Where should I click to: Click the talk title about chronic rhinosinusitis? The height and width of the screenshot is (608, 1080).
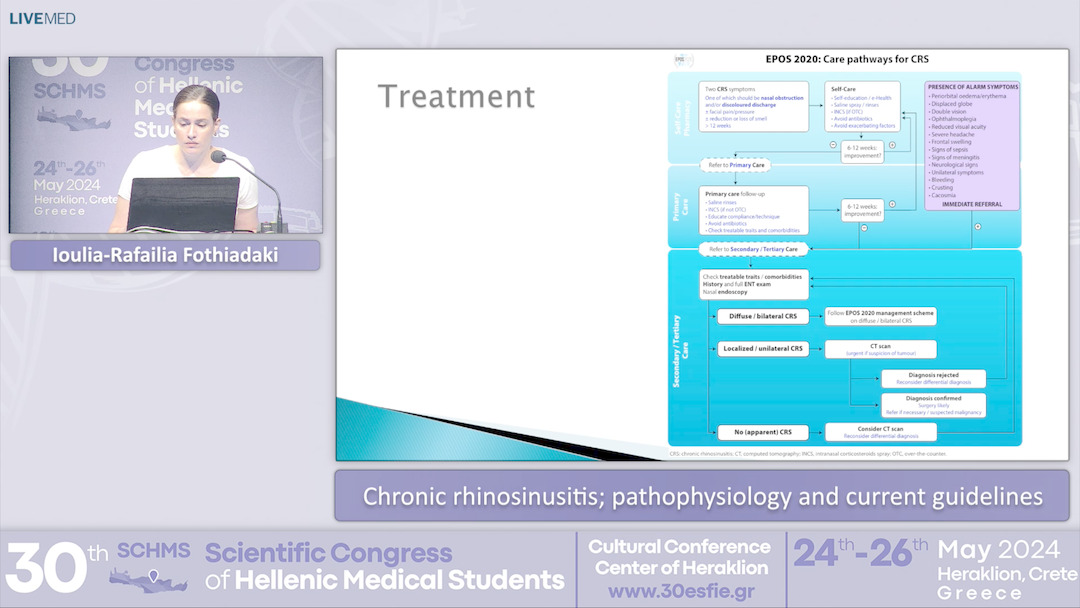(x=703, y=496)
